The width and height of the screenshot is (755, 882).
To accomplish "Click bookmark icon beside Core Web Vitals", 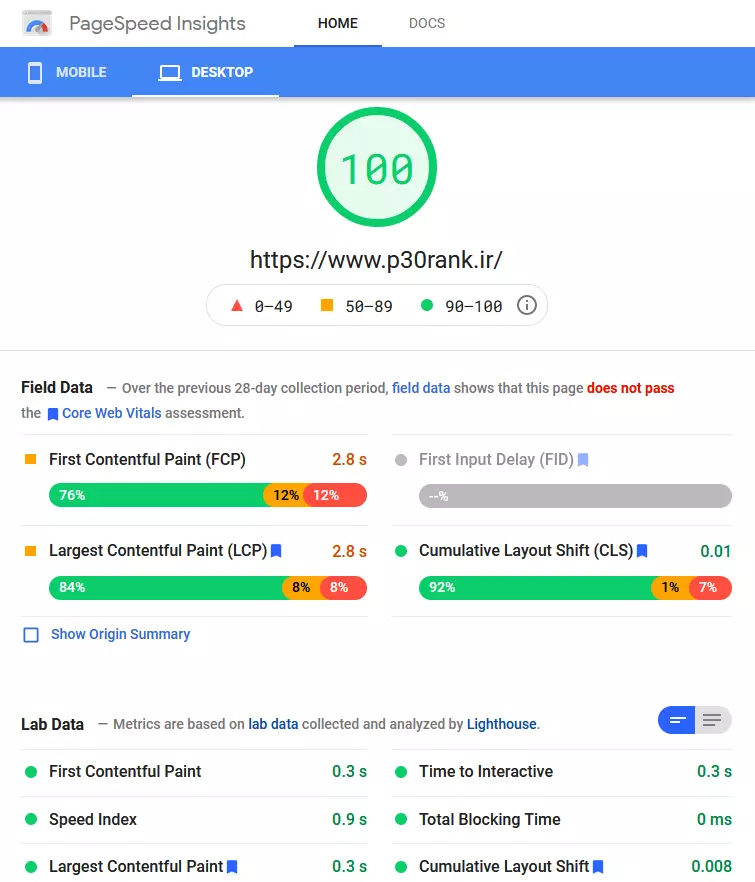I will 53,414.
